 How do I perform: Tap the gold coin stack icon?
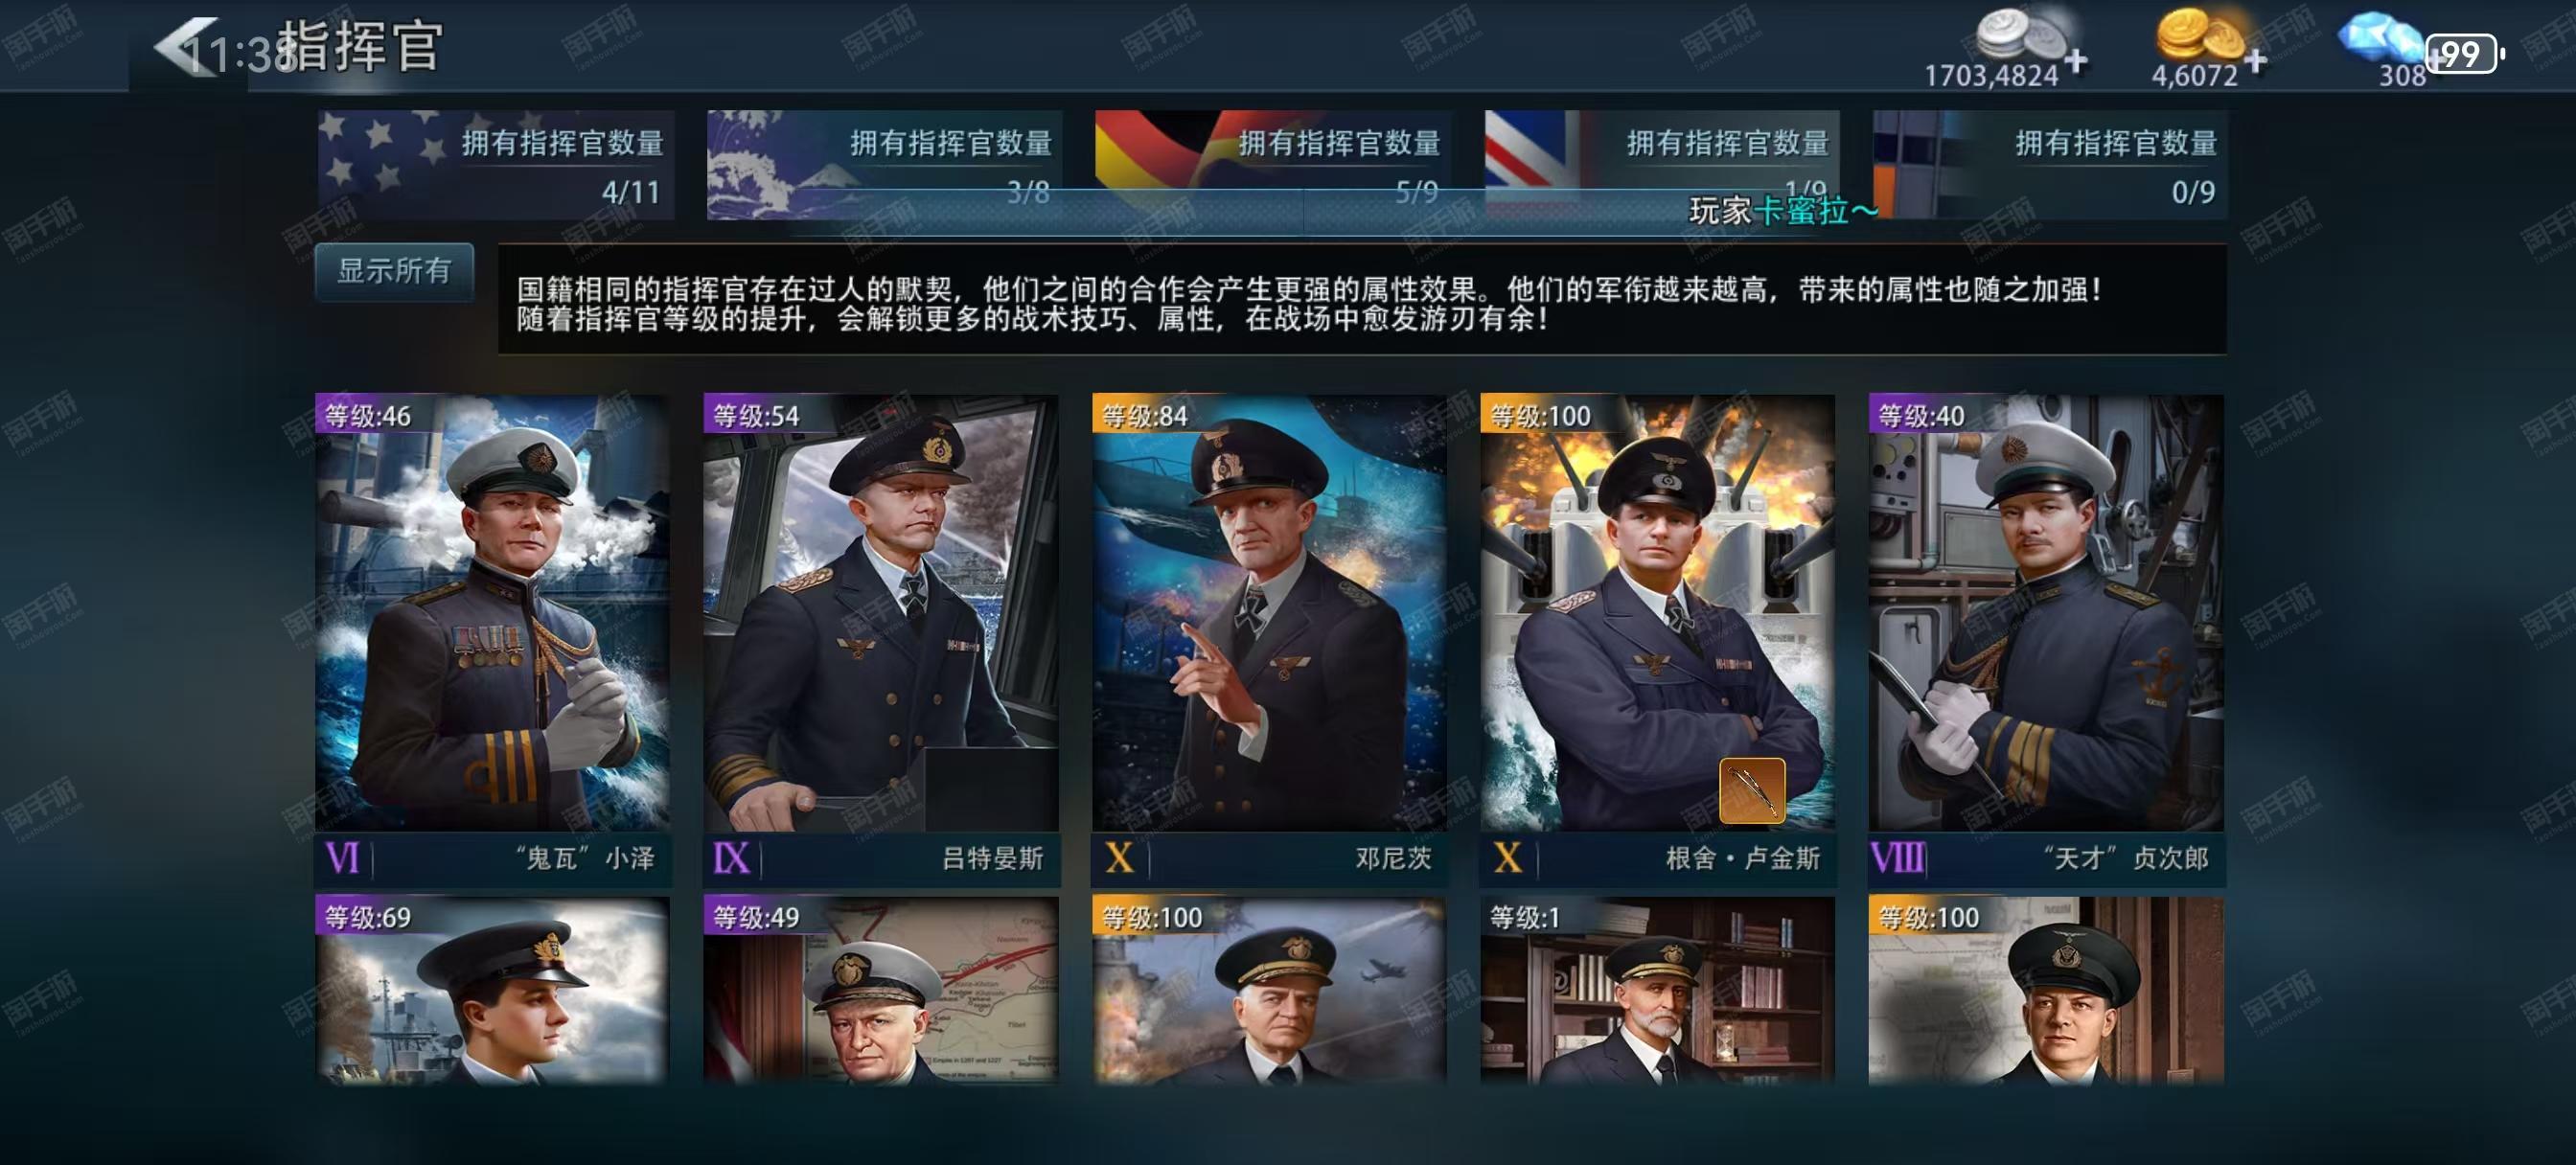2200,36
